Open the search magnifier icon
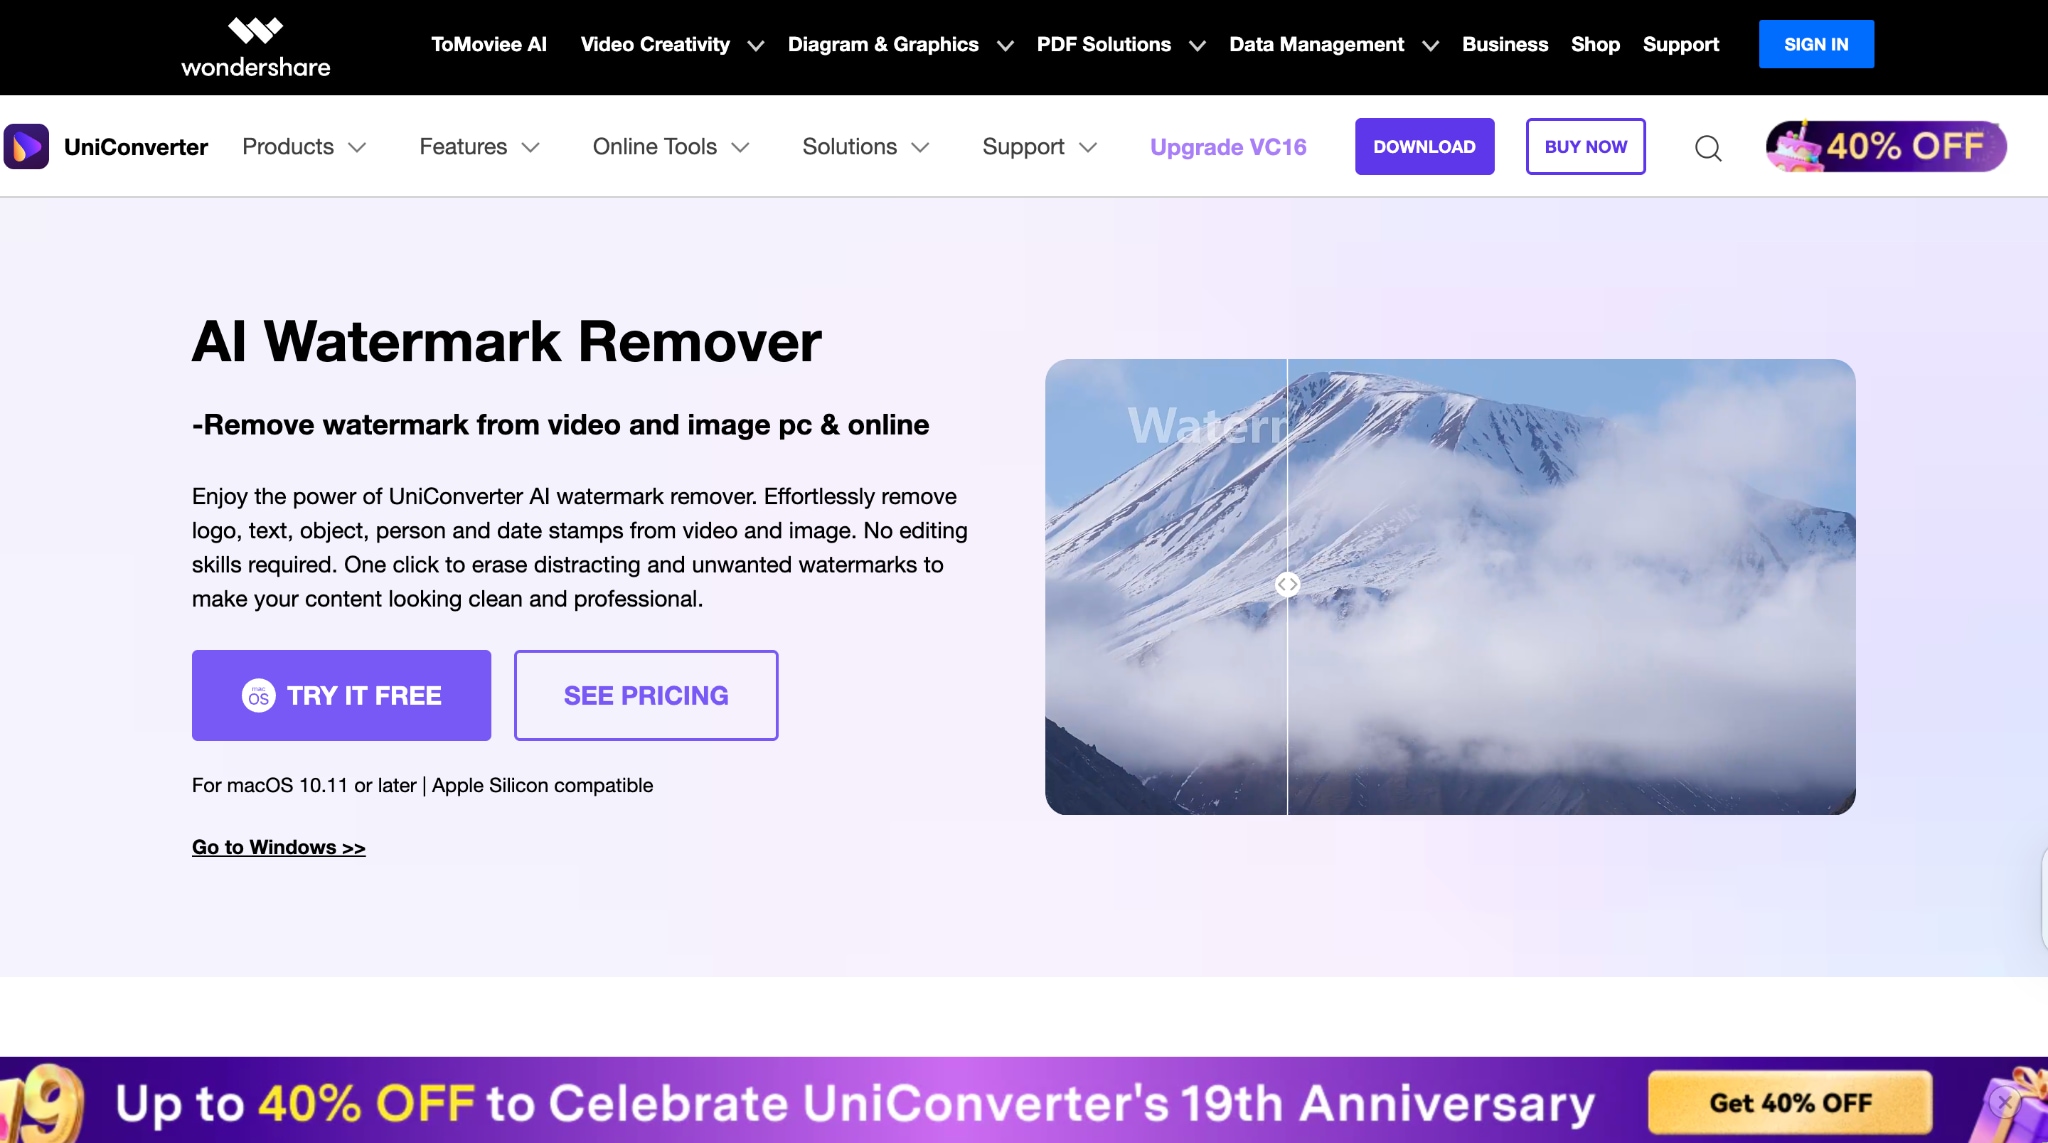2048x1143 pixels. (1708, 148)
